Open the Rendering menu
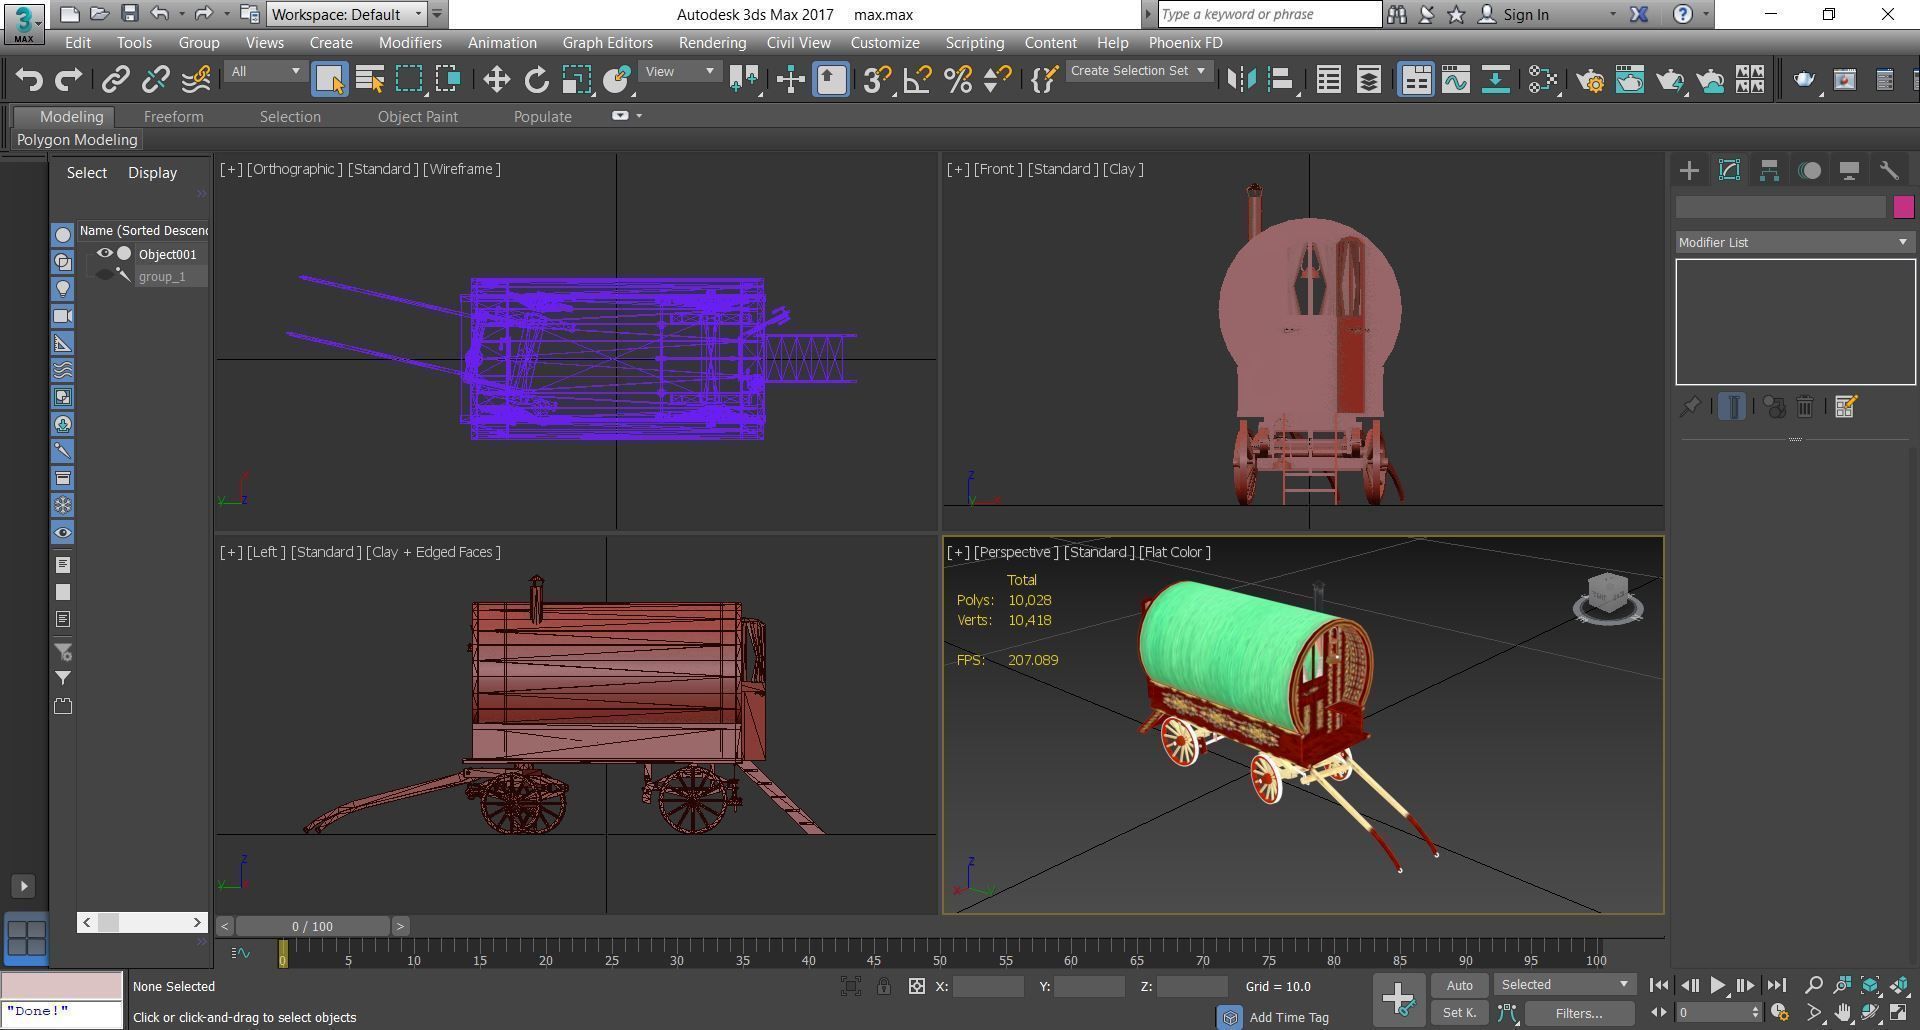 [x=712, y=42]
